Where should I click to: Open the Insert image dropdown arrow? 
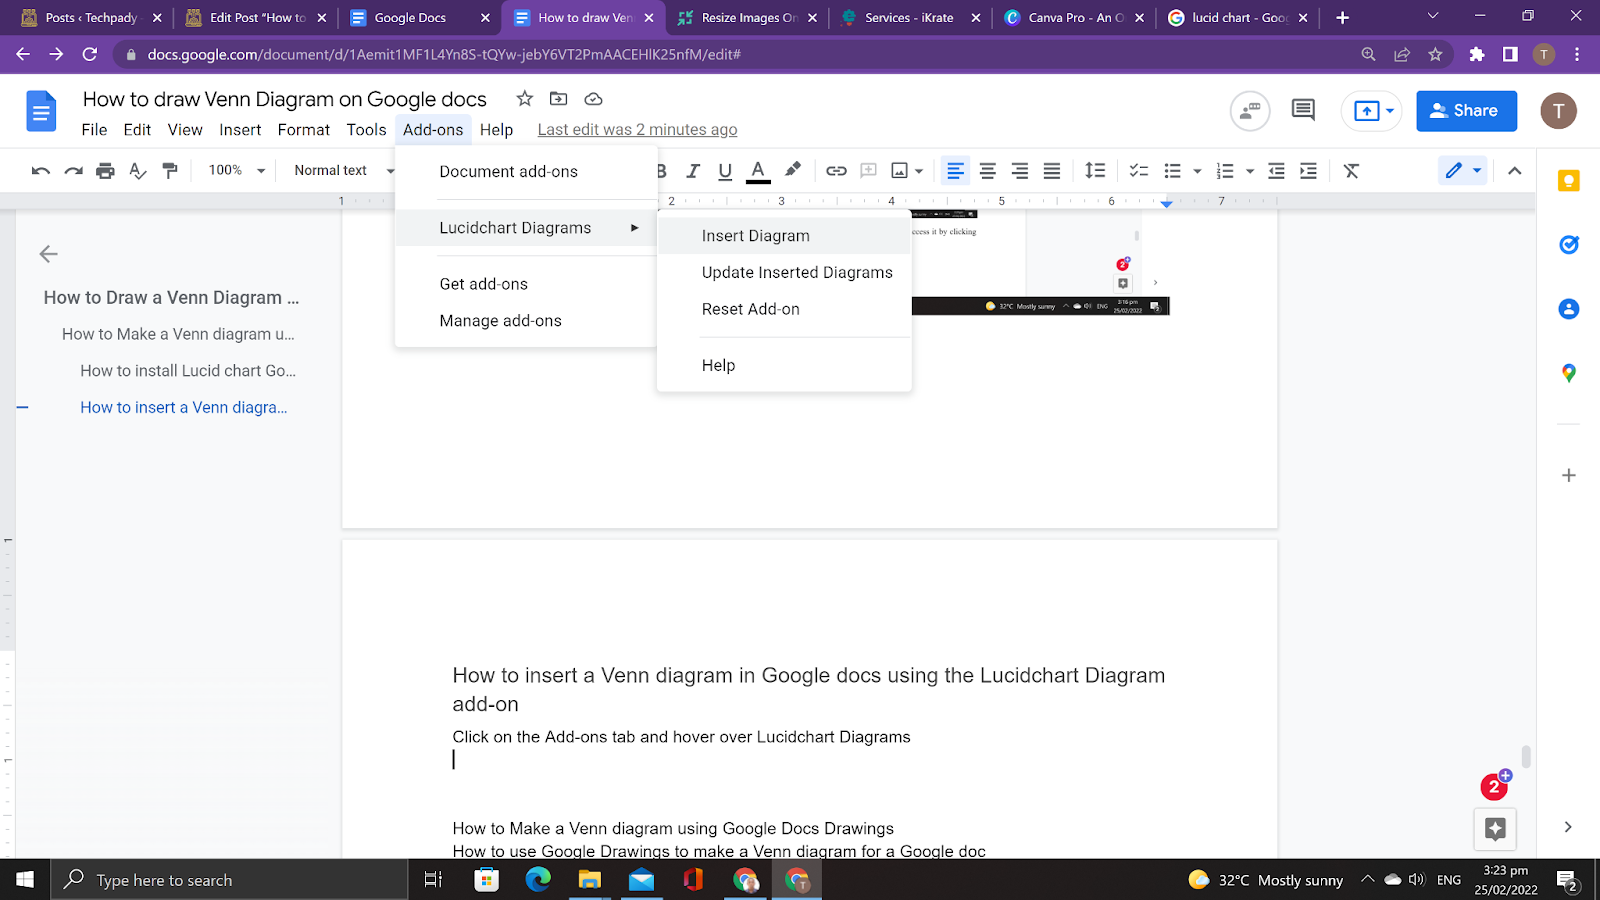coord(919,171)
